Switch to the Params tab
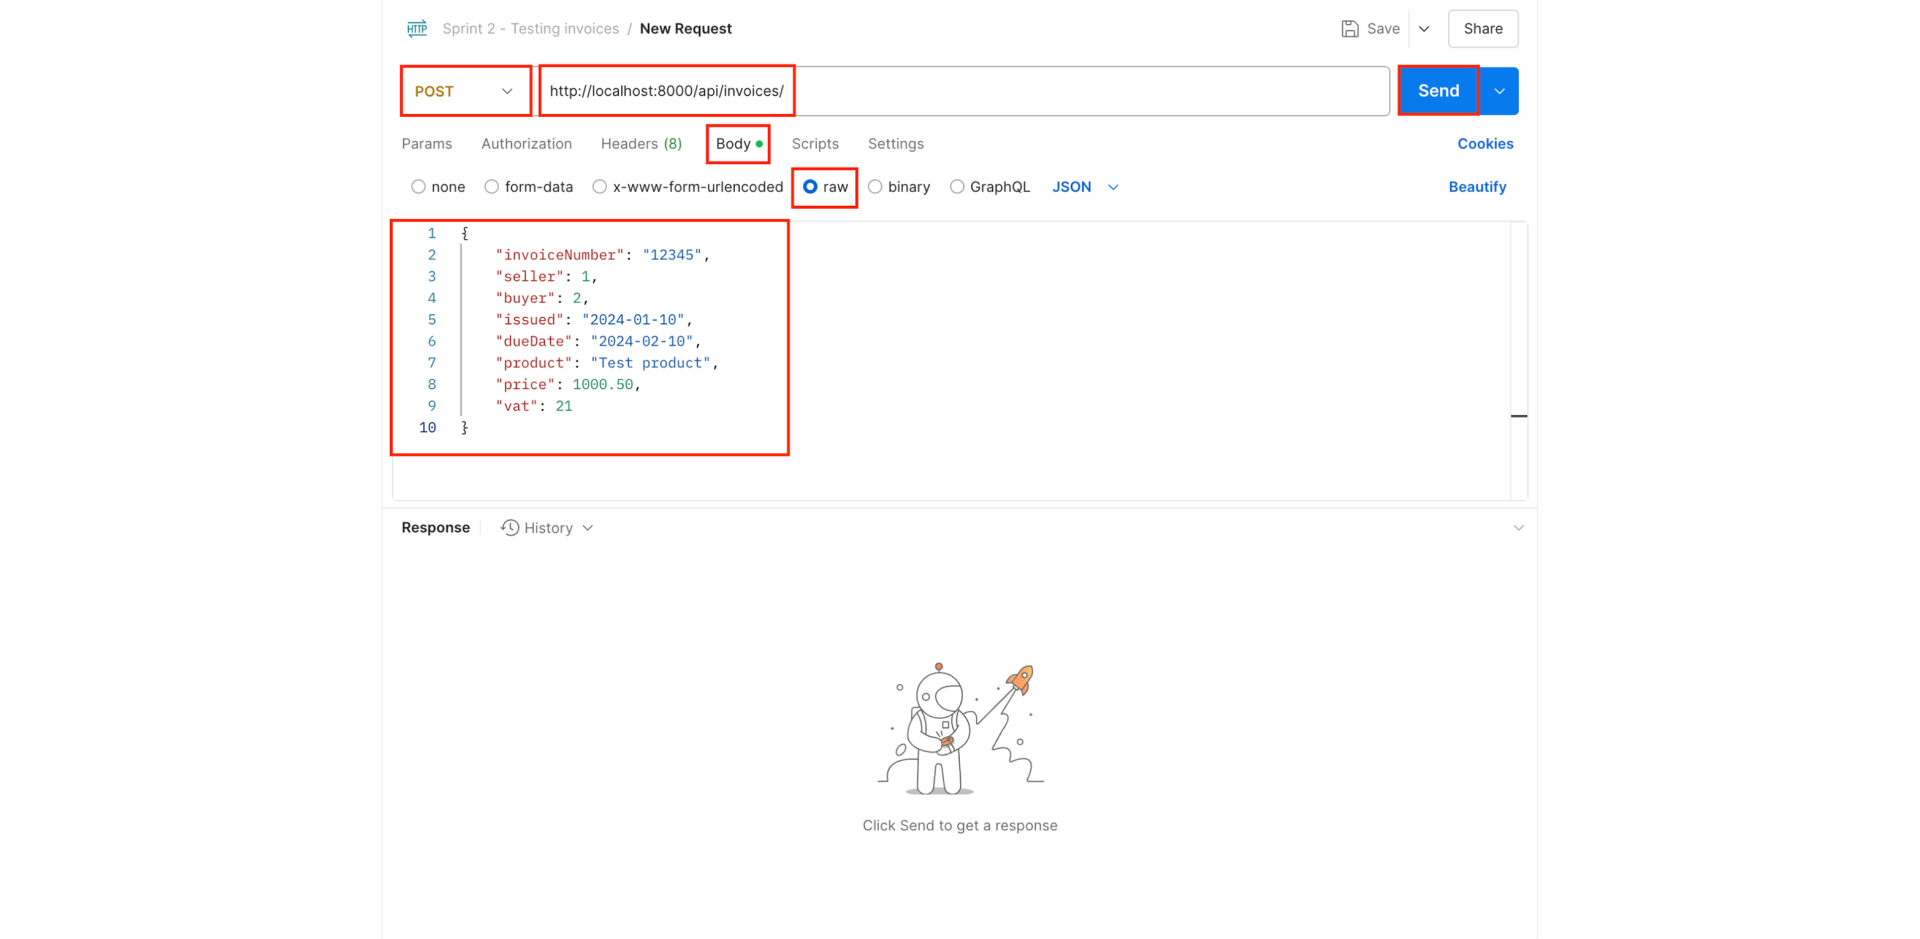Viewport: 1920px width, 939px height. (x=427, y=144)
